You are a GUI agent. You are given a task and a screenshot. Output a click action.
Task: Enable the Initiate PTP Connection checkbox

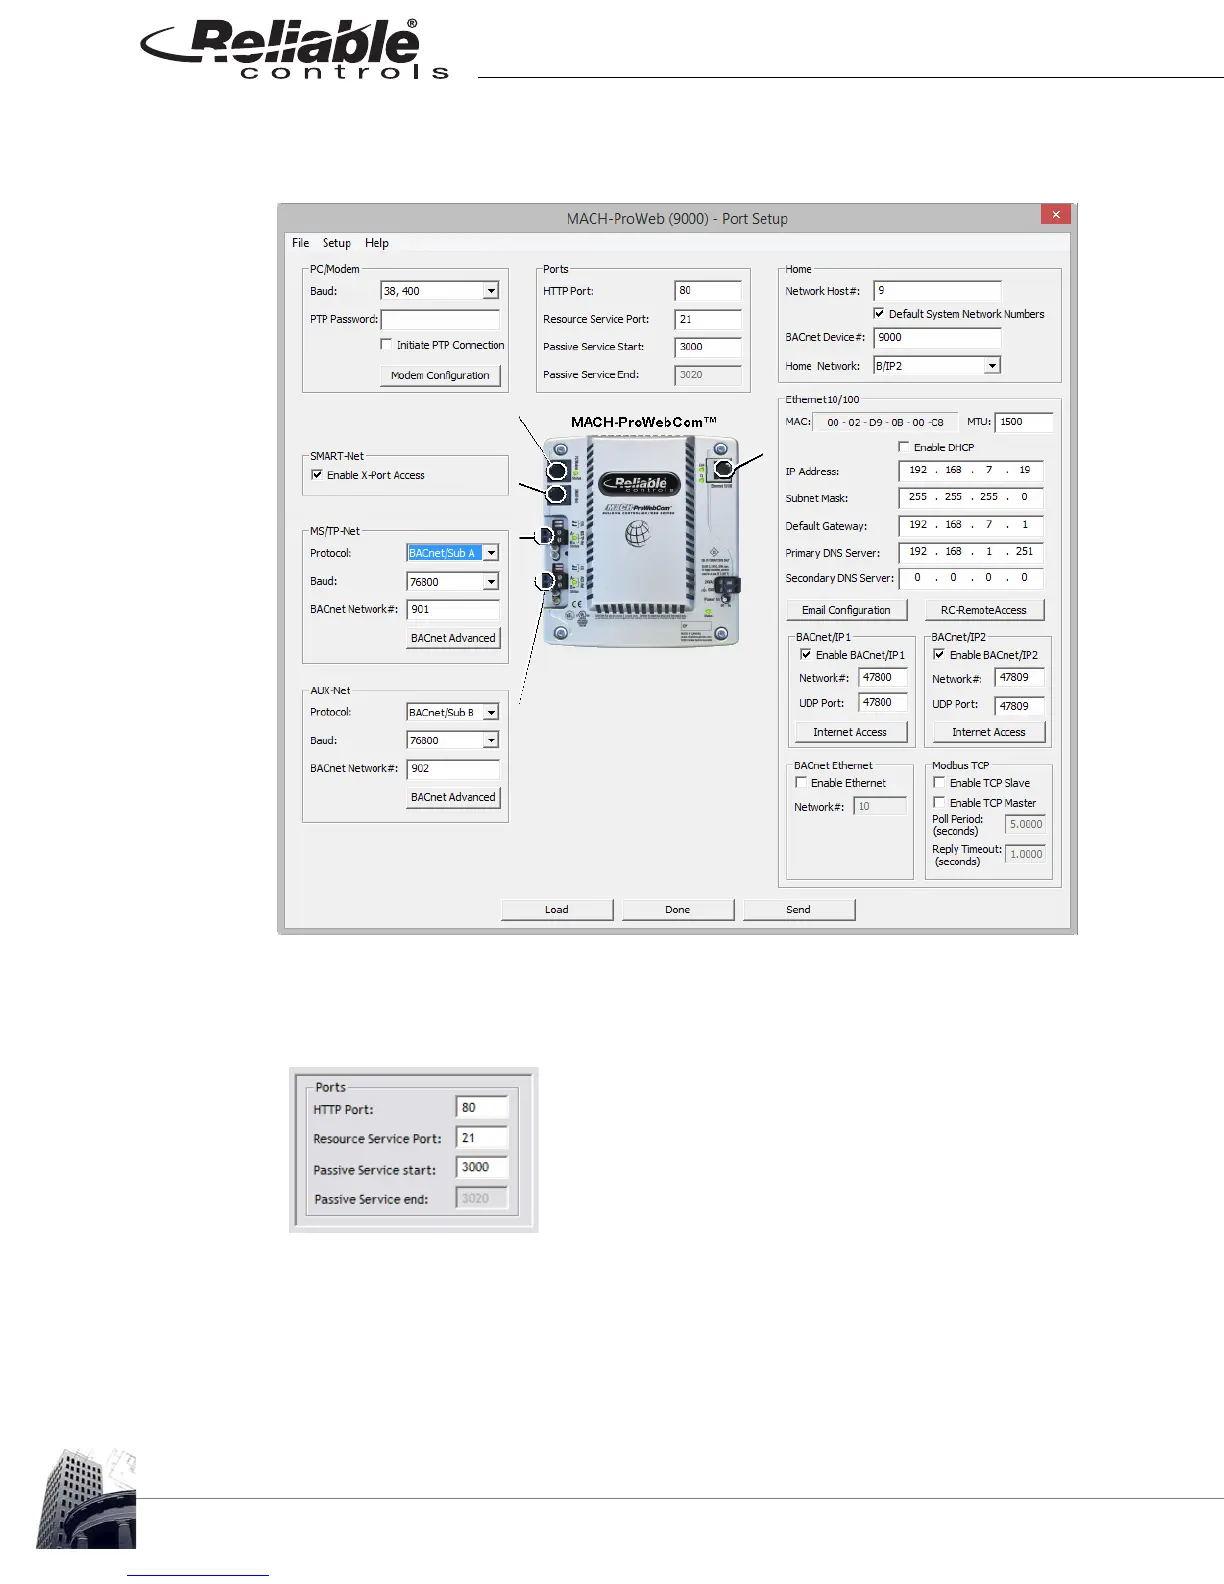[x=386, y=344]
